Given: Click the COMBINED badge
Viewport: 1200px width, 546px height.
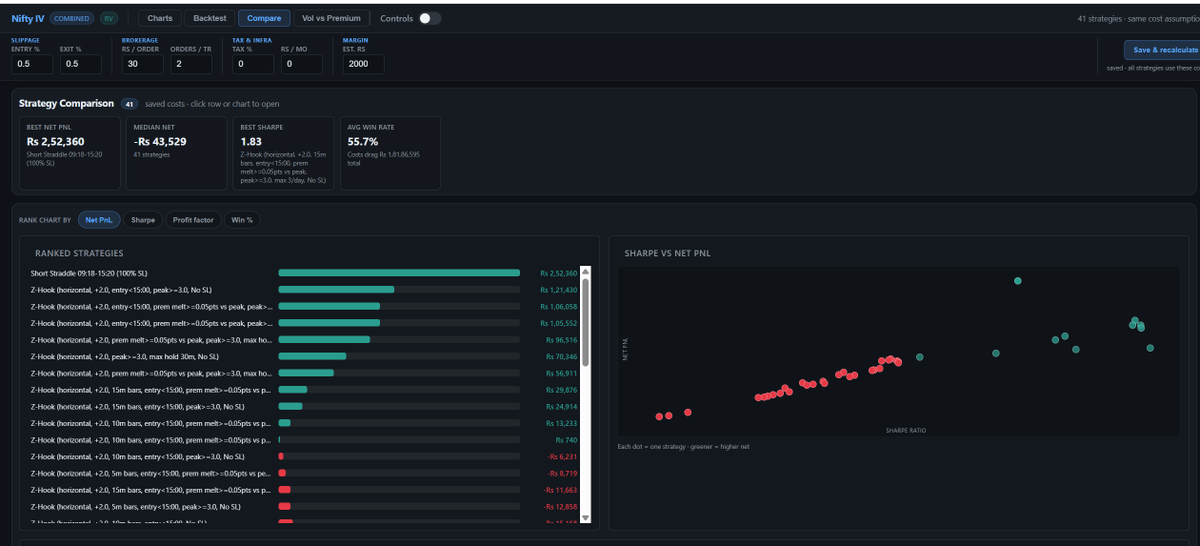Looking at the screenshot, I should point(73,18).
